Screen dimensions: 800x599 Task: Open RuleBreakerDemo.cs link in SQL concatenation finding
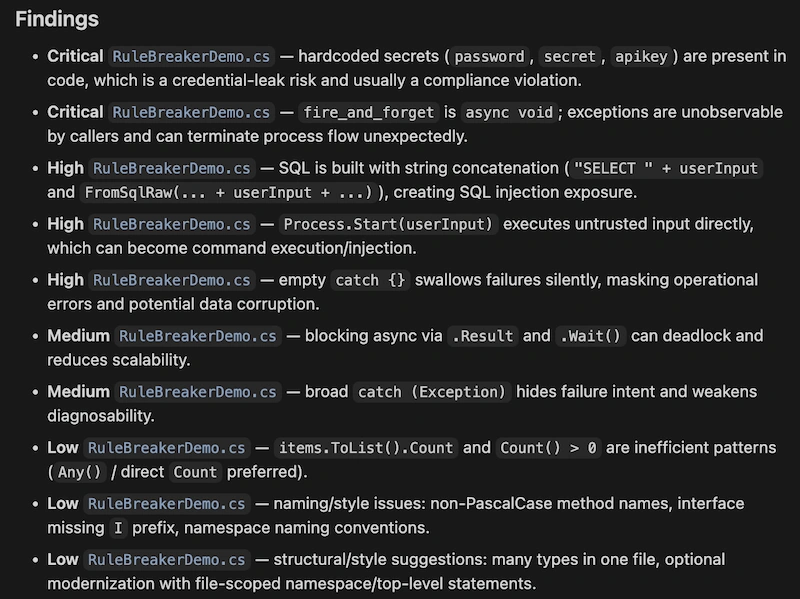pos(172,168)
